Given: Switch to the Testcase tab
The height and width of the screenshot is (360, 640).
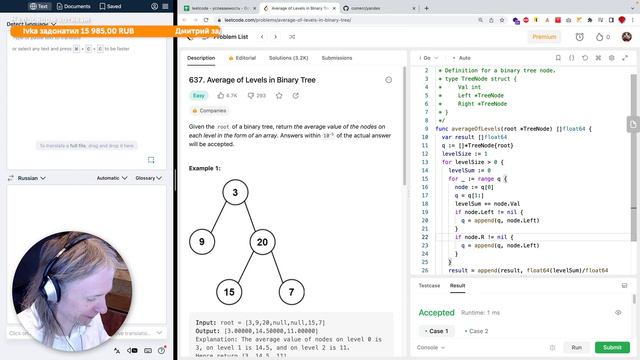Looking at the screenshot, I should pos(429,286).
